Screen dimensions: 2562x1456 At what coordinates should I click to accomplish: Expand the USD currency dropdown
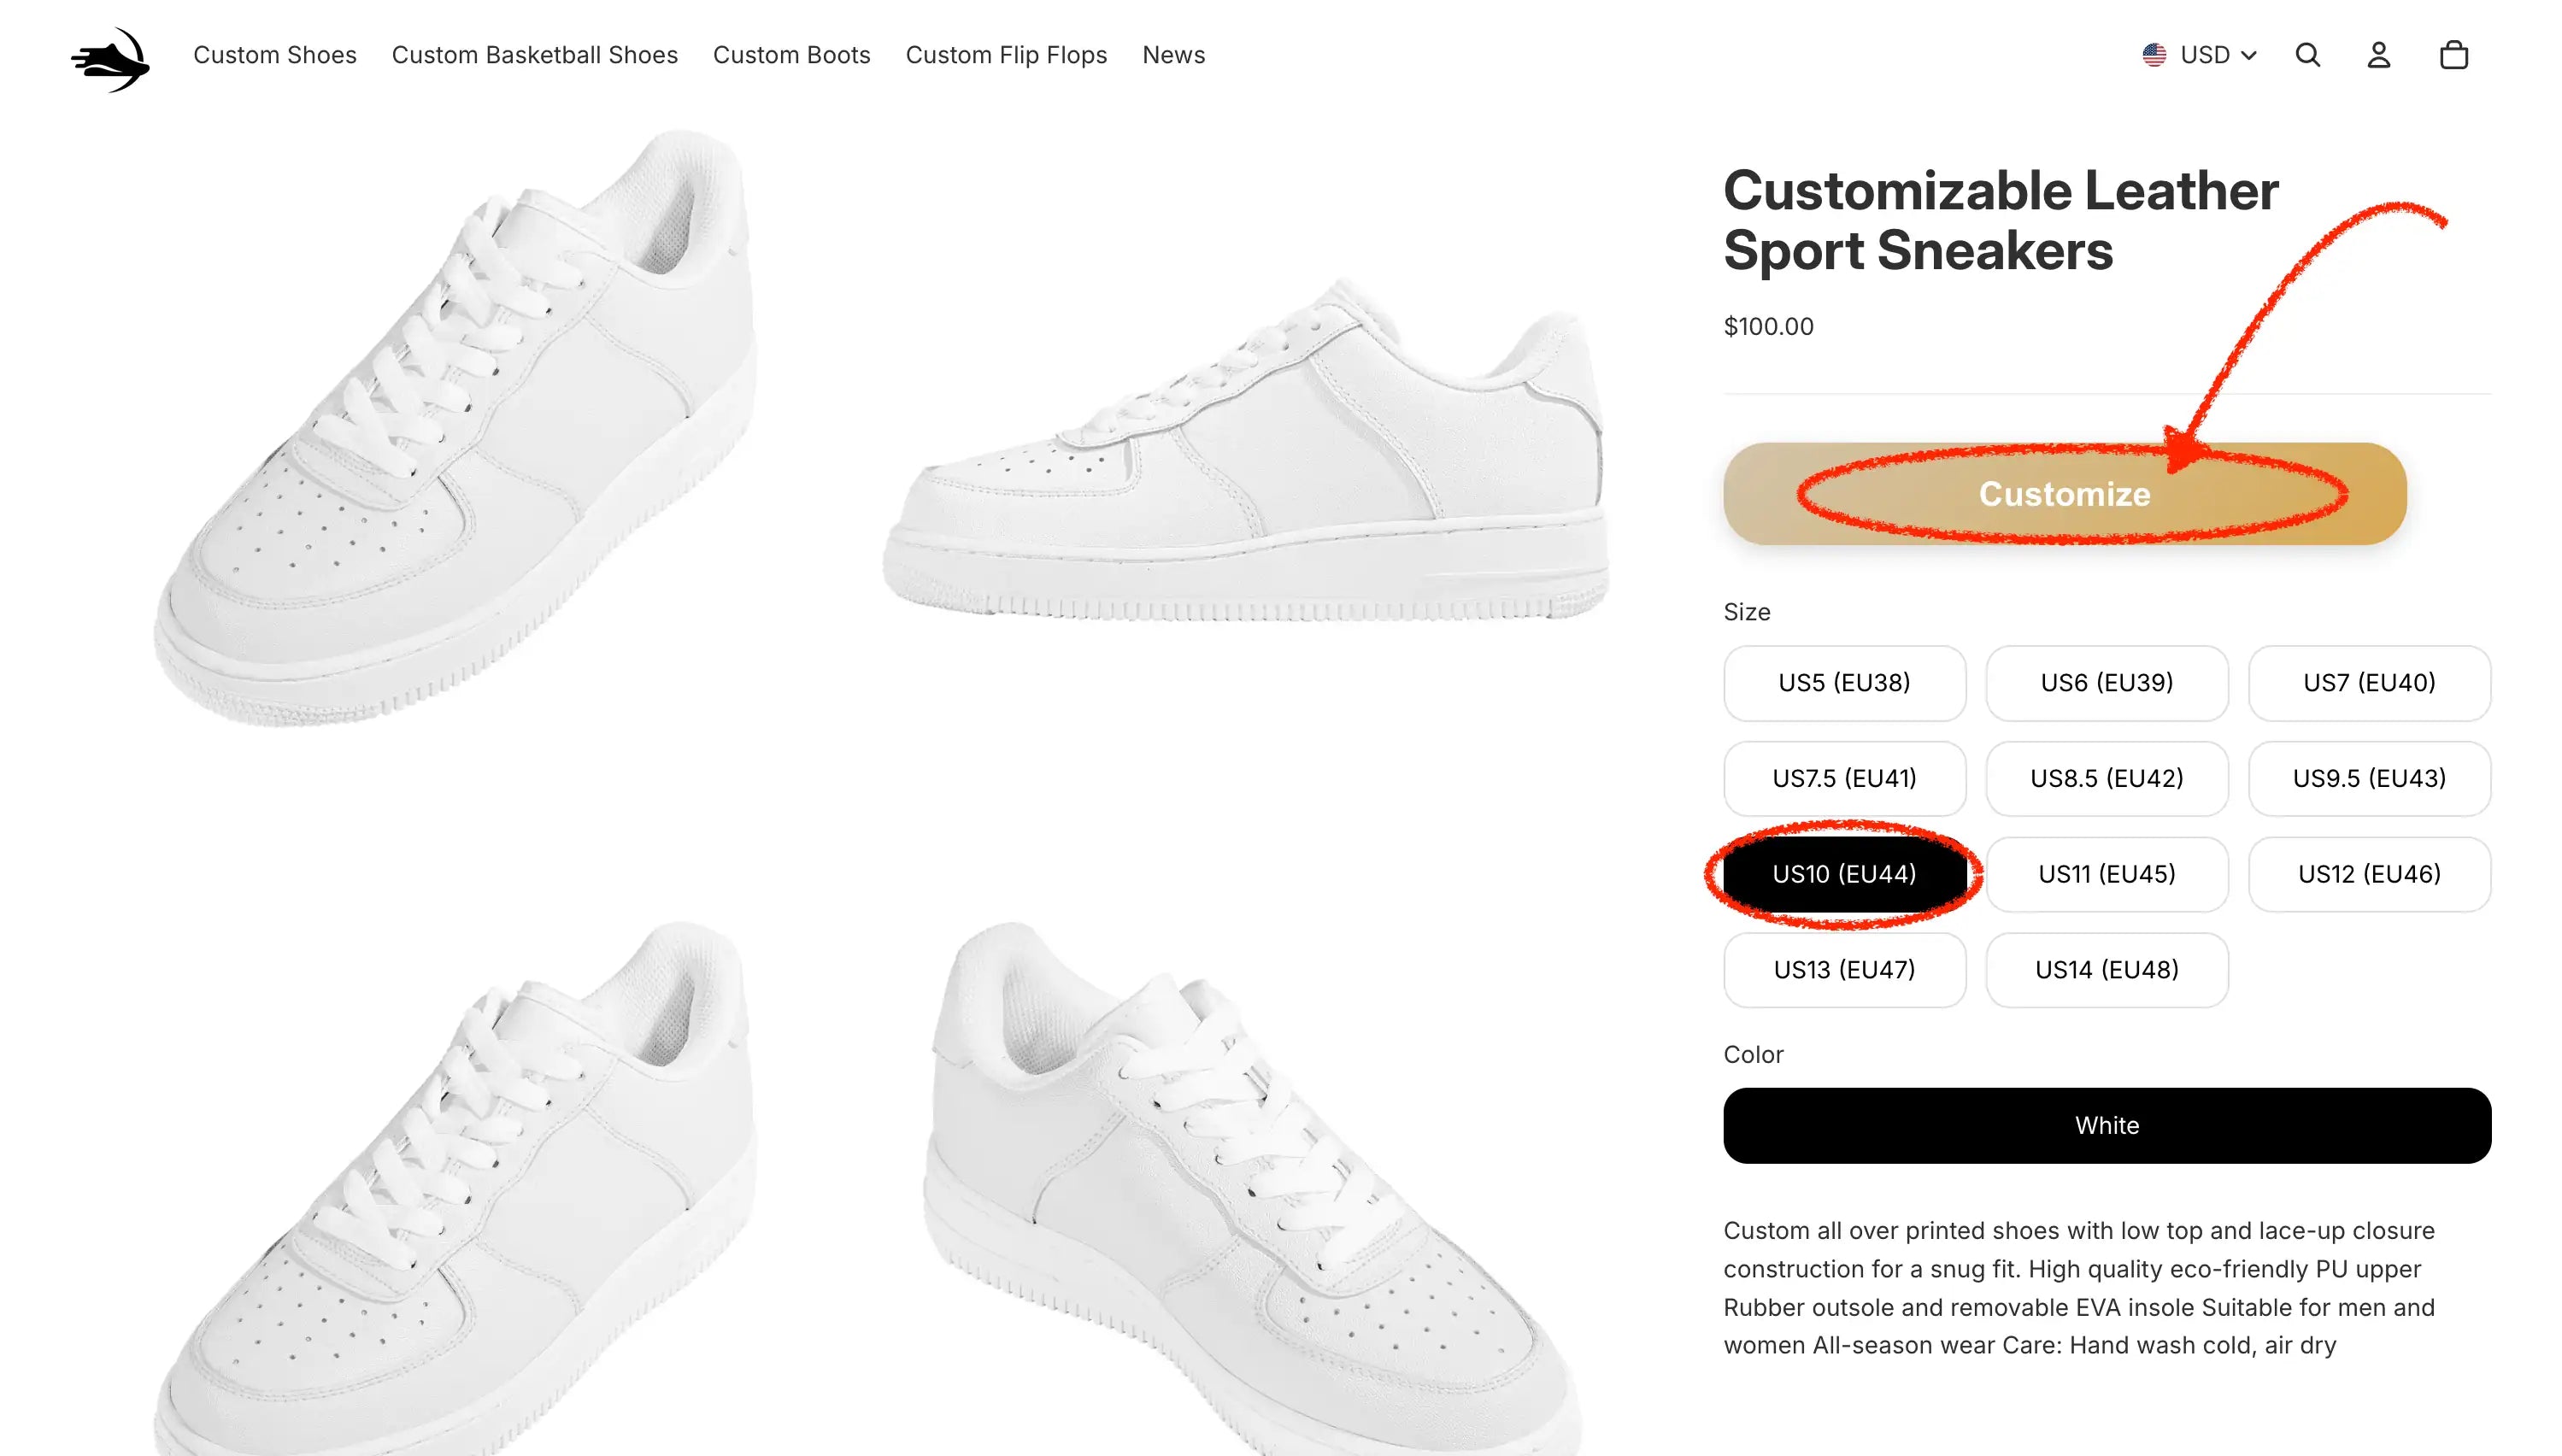click(x=2217, y=55)
